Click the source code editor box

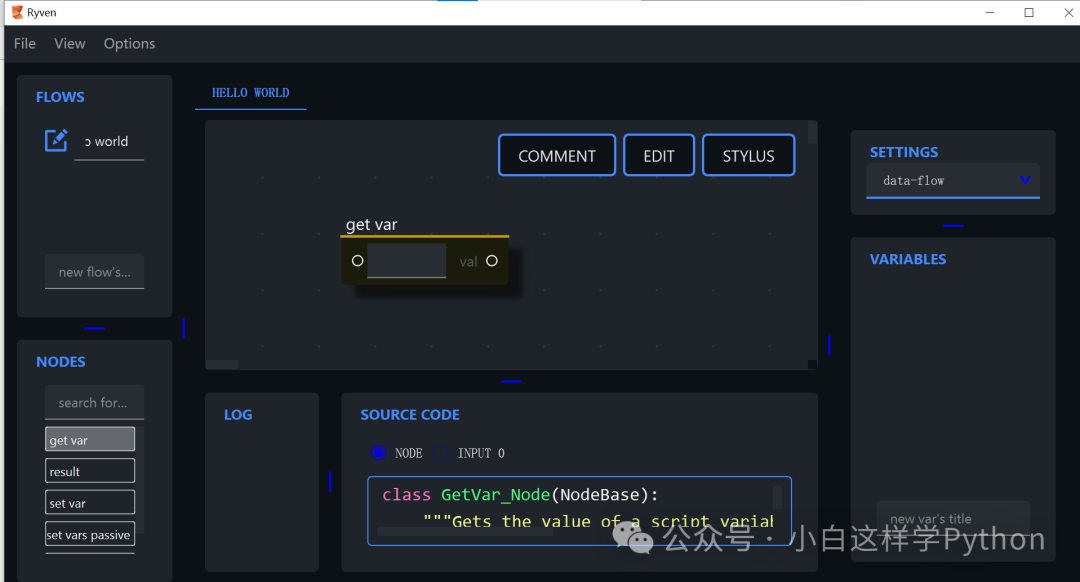pyautogui.click(x=579, y=511)
